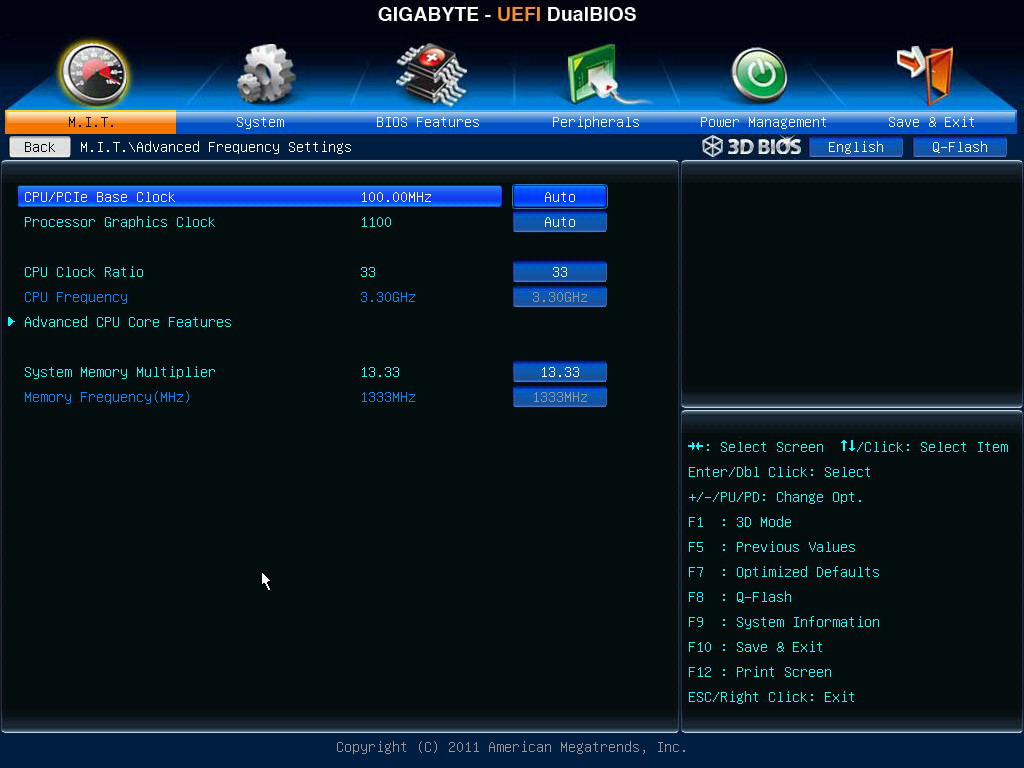Change language with English button
Image resolution: width=1024 pixels, height=768 pixels.
click(x=856, y=147)
